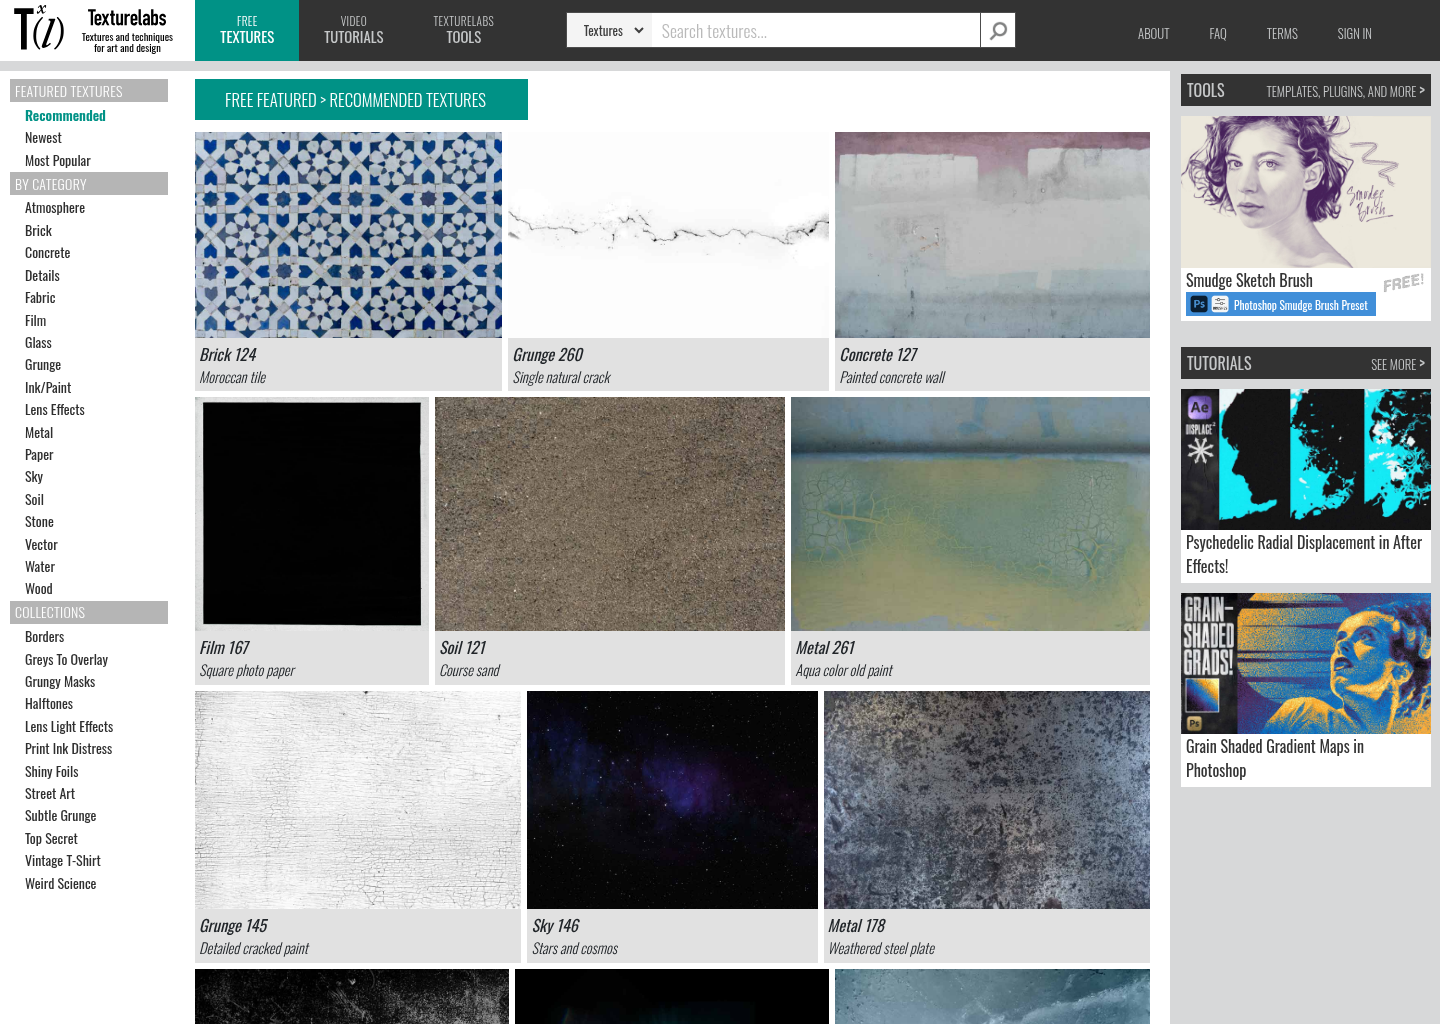
Task: Click the Photoshop Smudge Brush Preset button
Action: (1281, 305)
